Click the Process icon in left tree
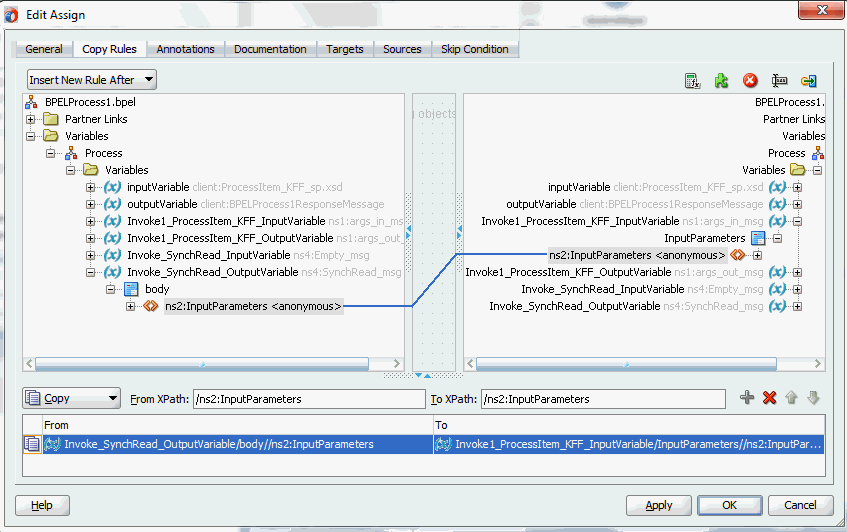The height and width of the screenshot is (532, 847). pyautogui.click(x=71, y=153)
